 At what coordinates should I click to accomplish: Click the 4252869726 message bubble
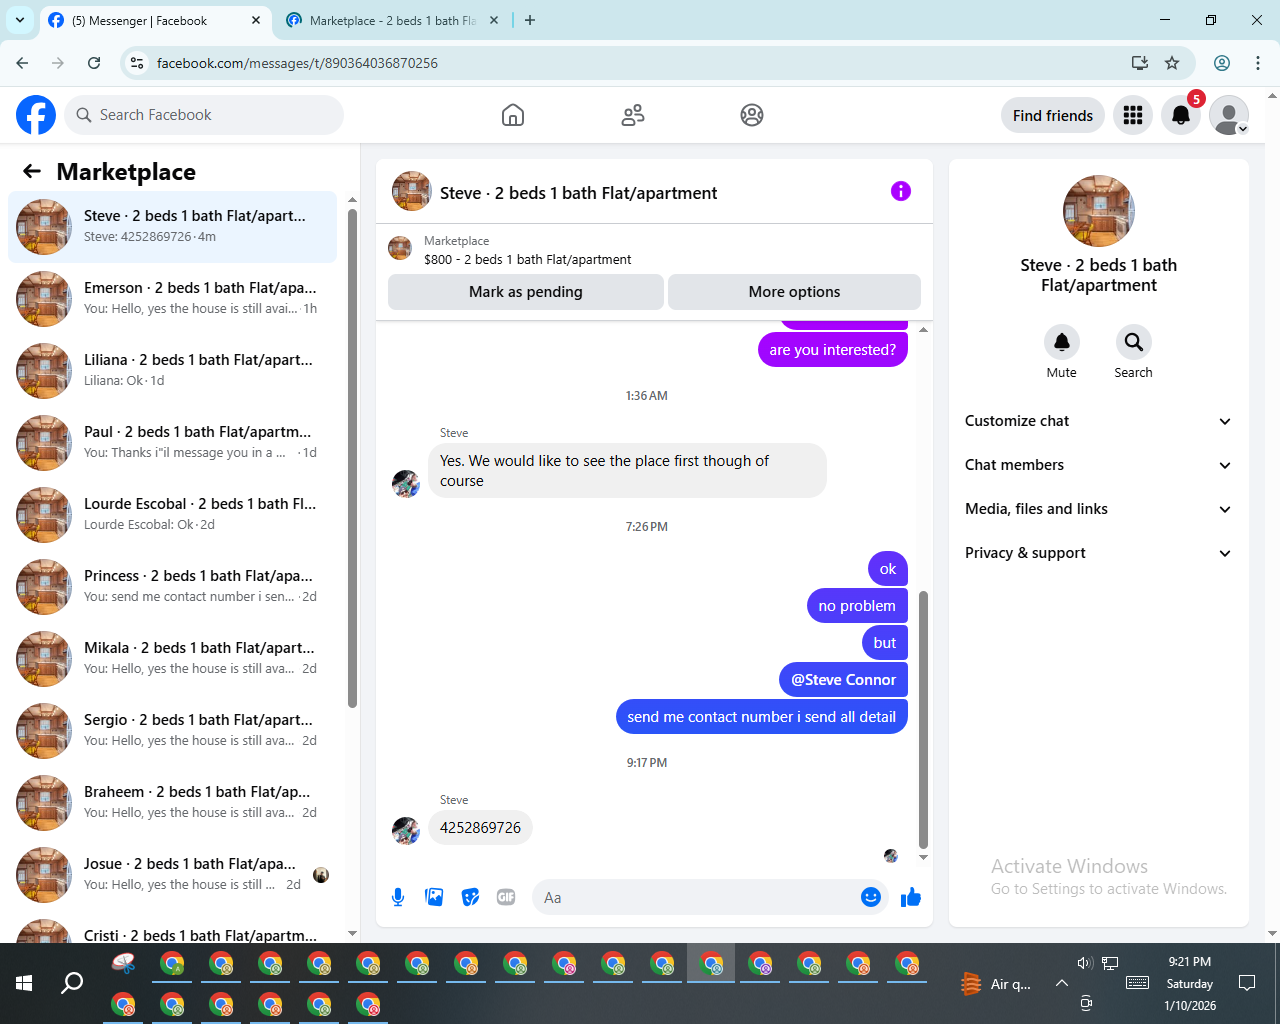(x=480, y=828)
